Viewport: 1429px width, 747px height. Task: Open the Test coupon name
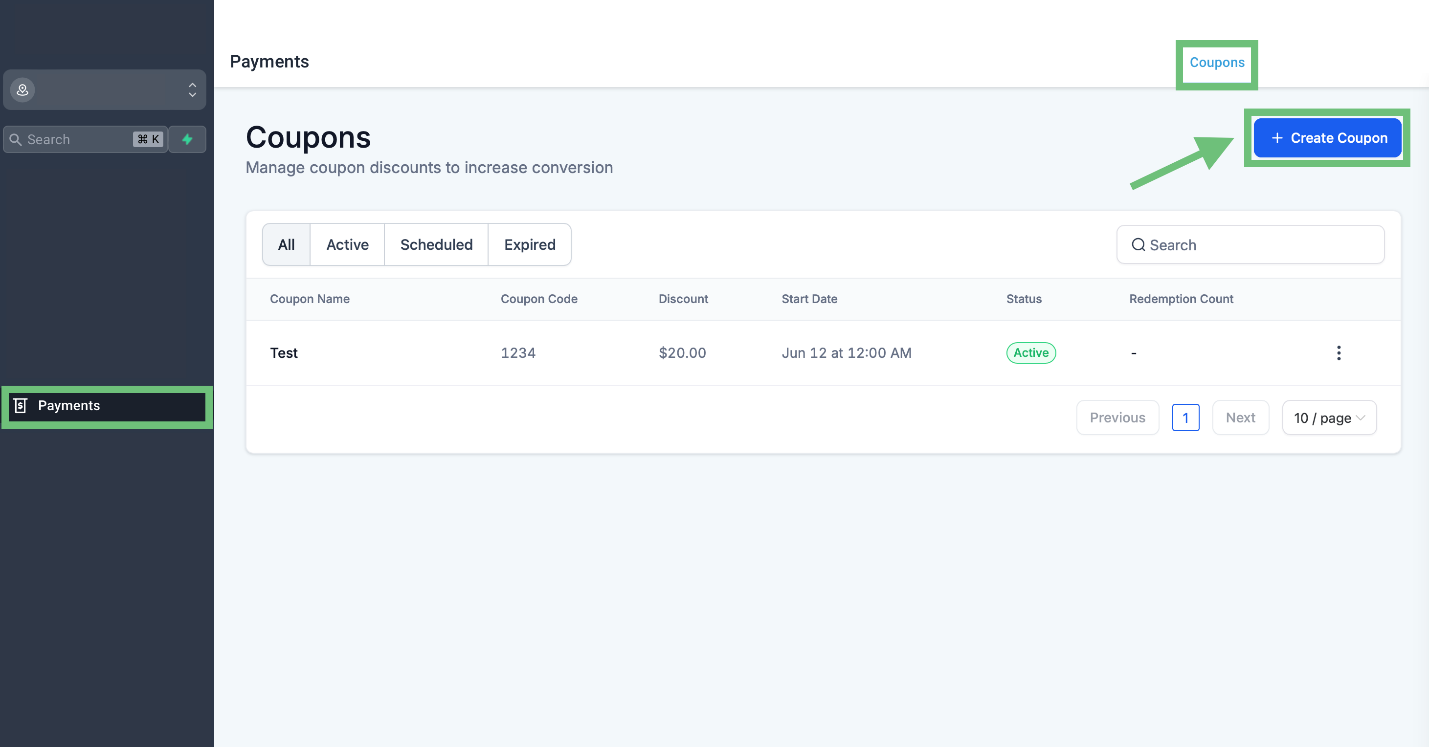(284, 353)
